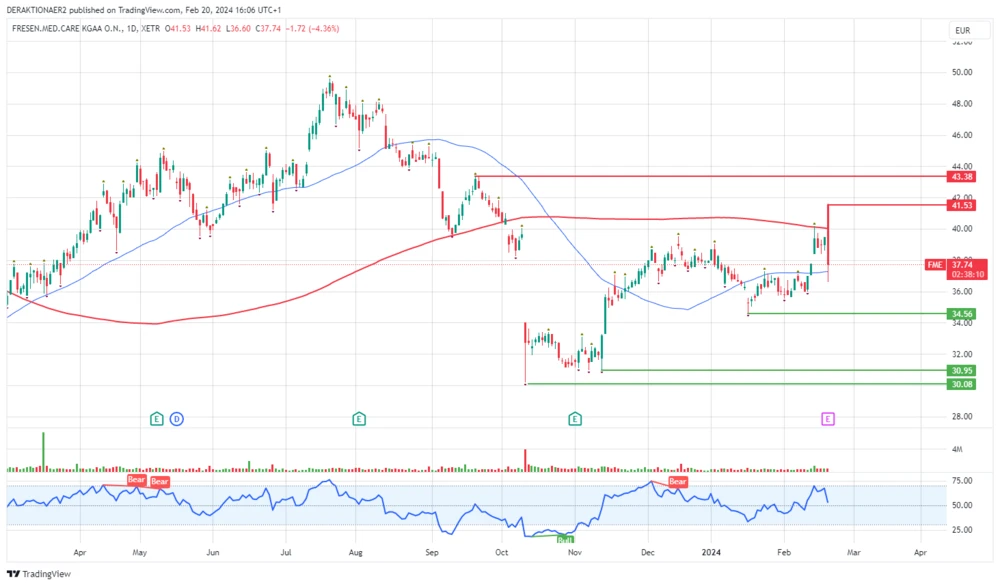This screenshot has height=586, width=1000.
Task: Click the first Bear label near May
Action: [x=136, y=481]
